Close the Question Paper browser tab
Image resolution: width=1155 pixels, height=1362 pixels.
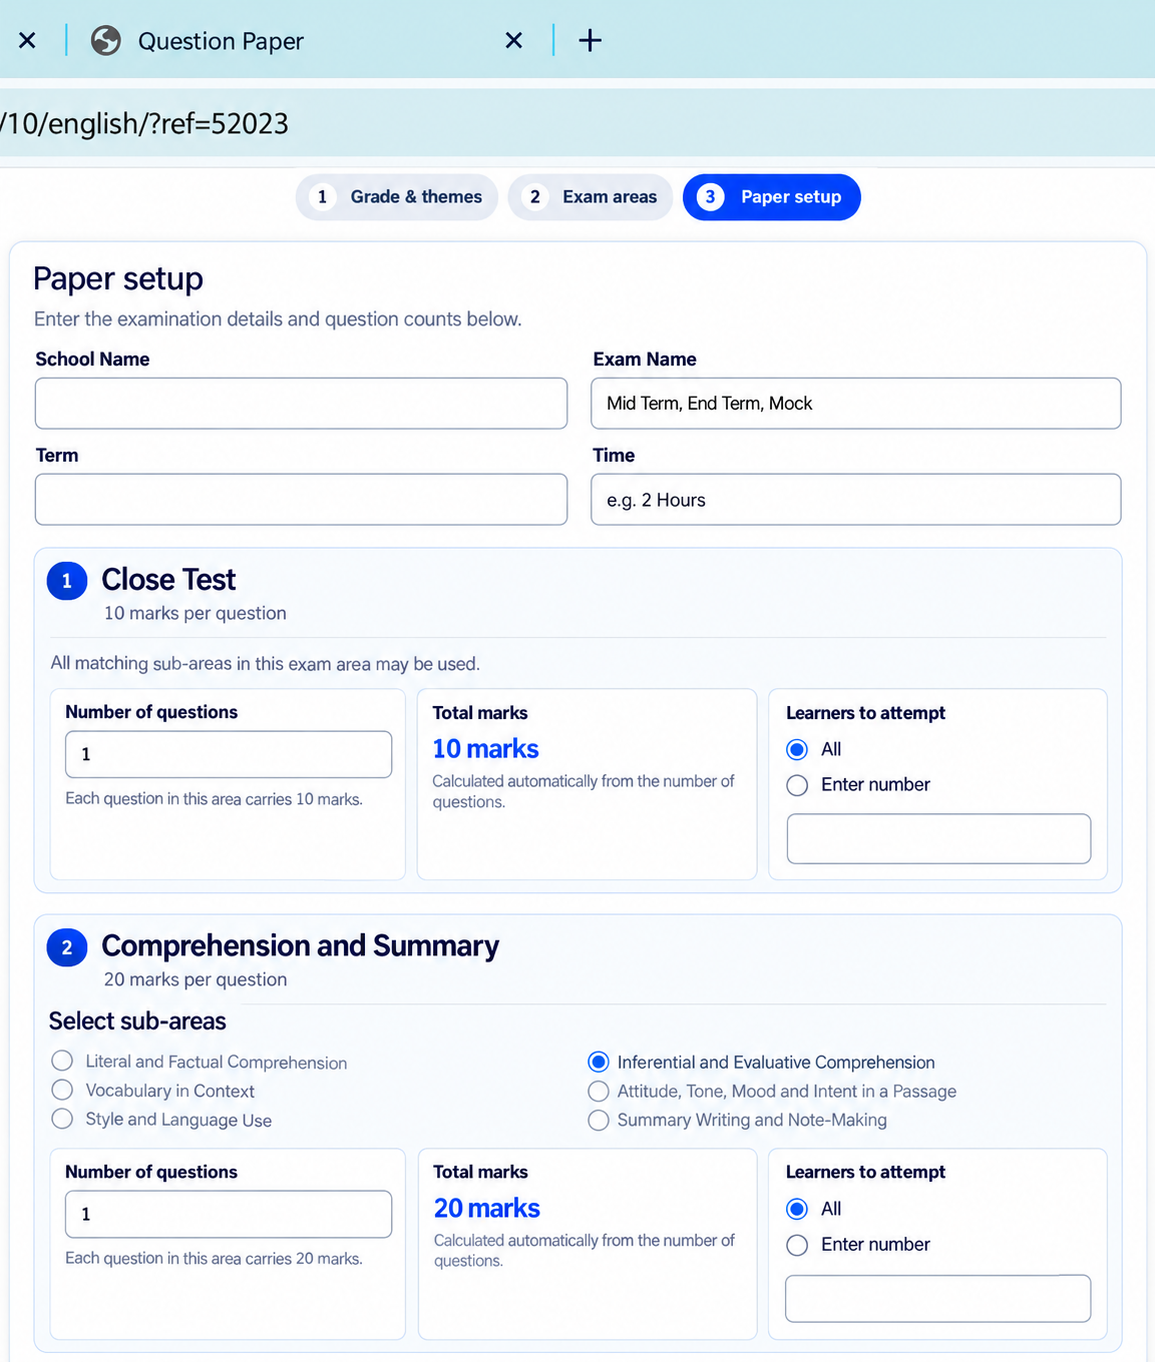(514, 40)
